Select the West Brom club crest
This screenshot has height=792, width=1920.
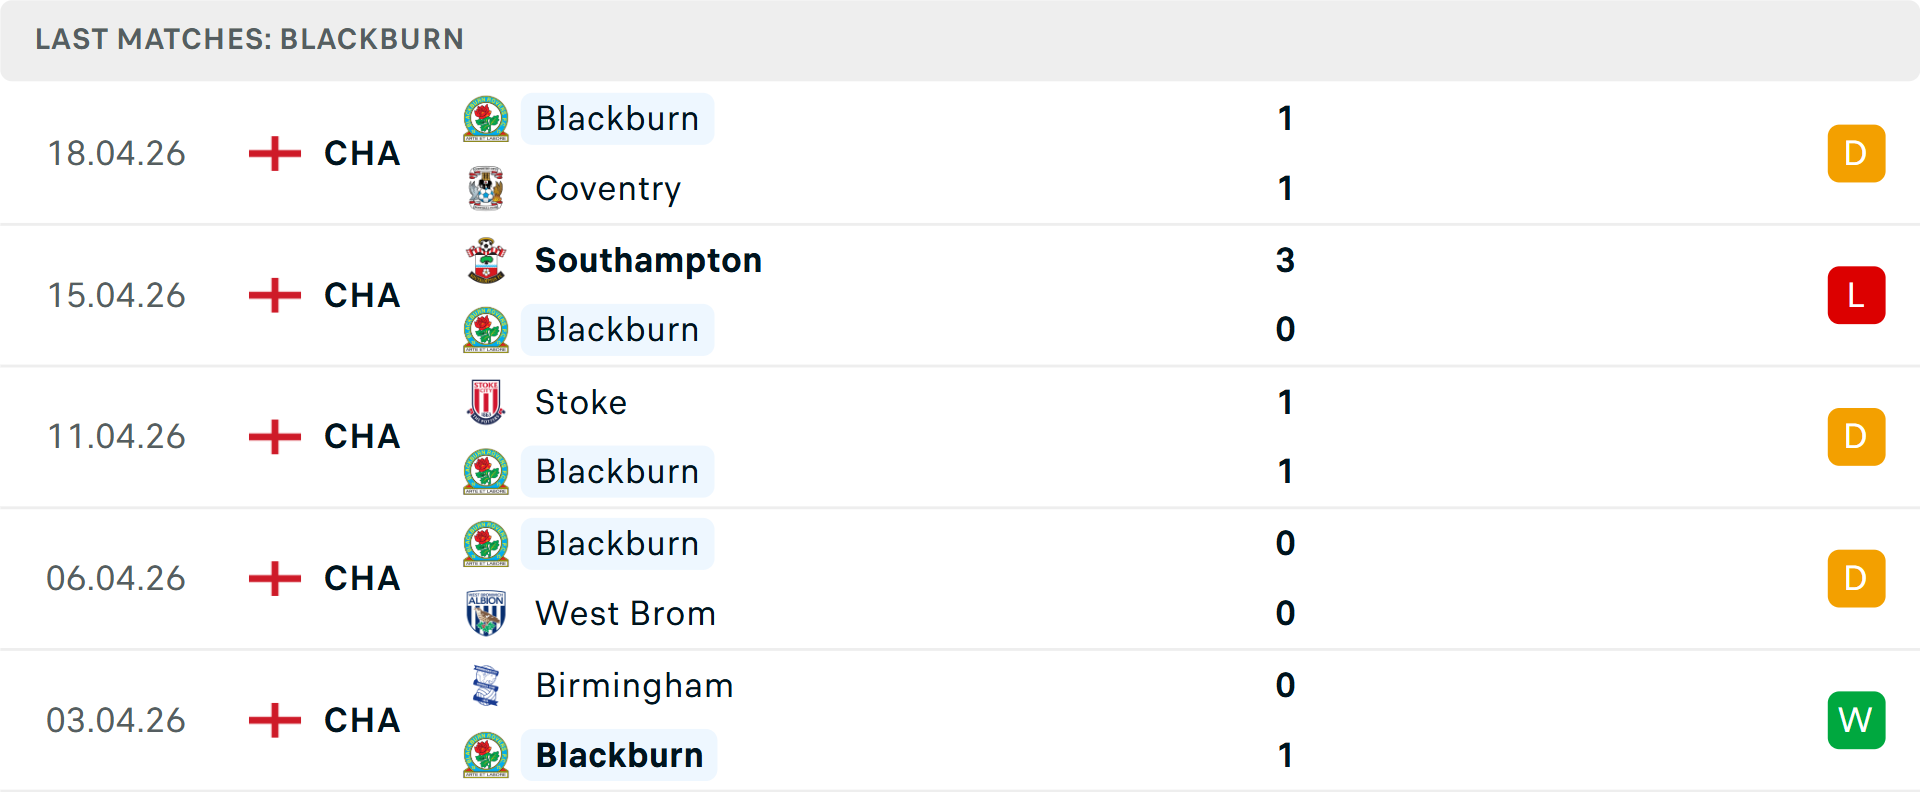(x=486, y=613)
